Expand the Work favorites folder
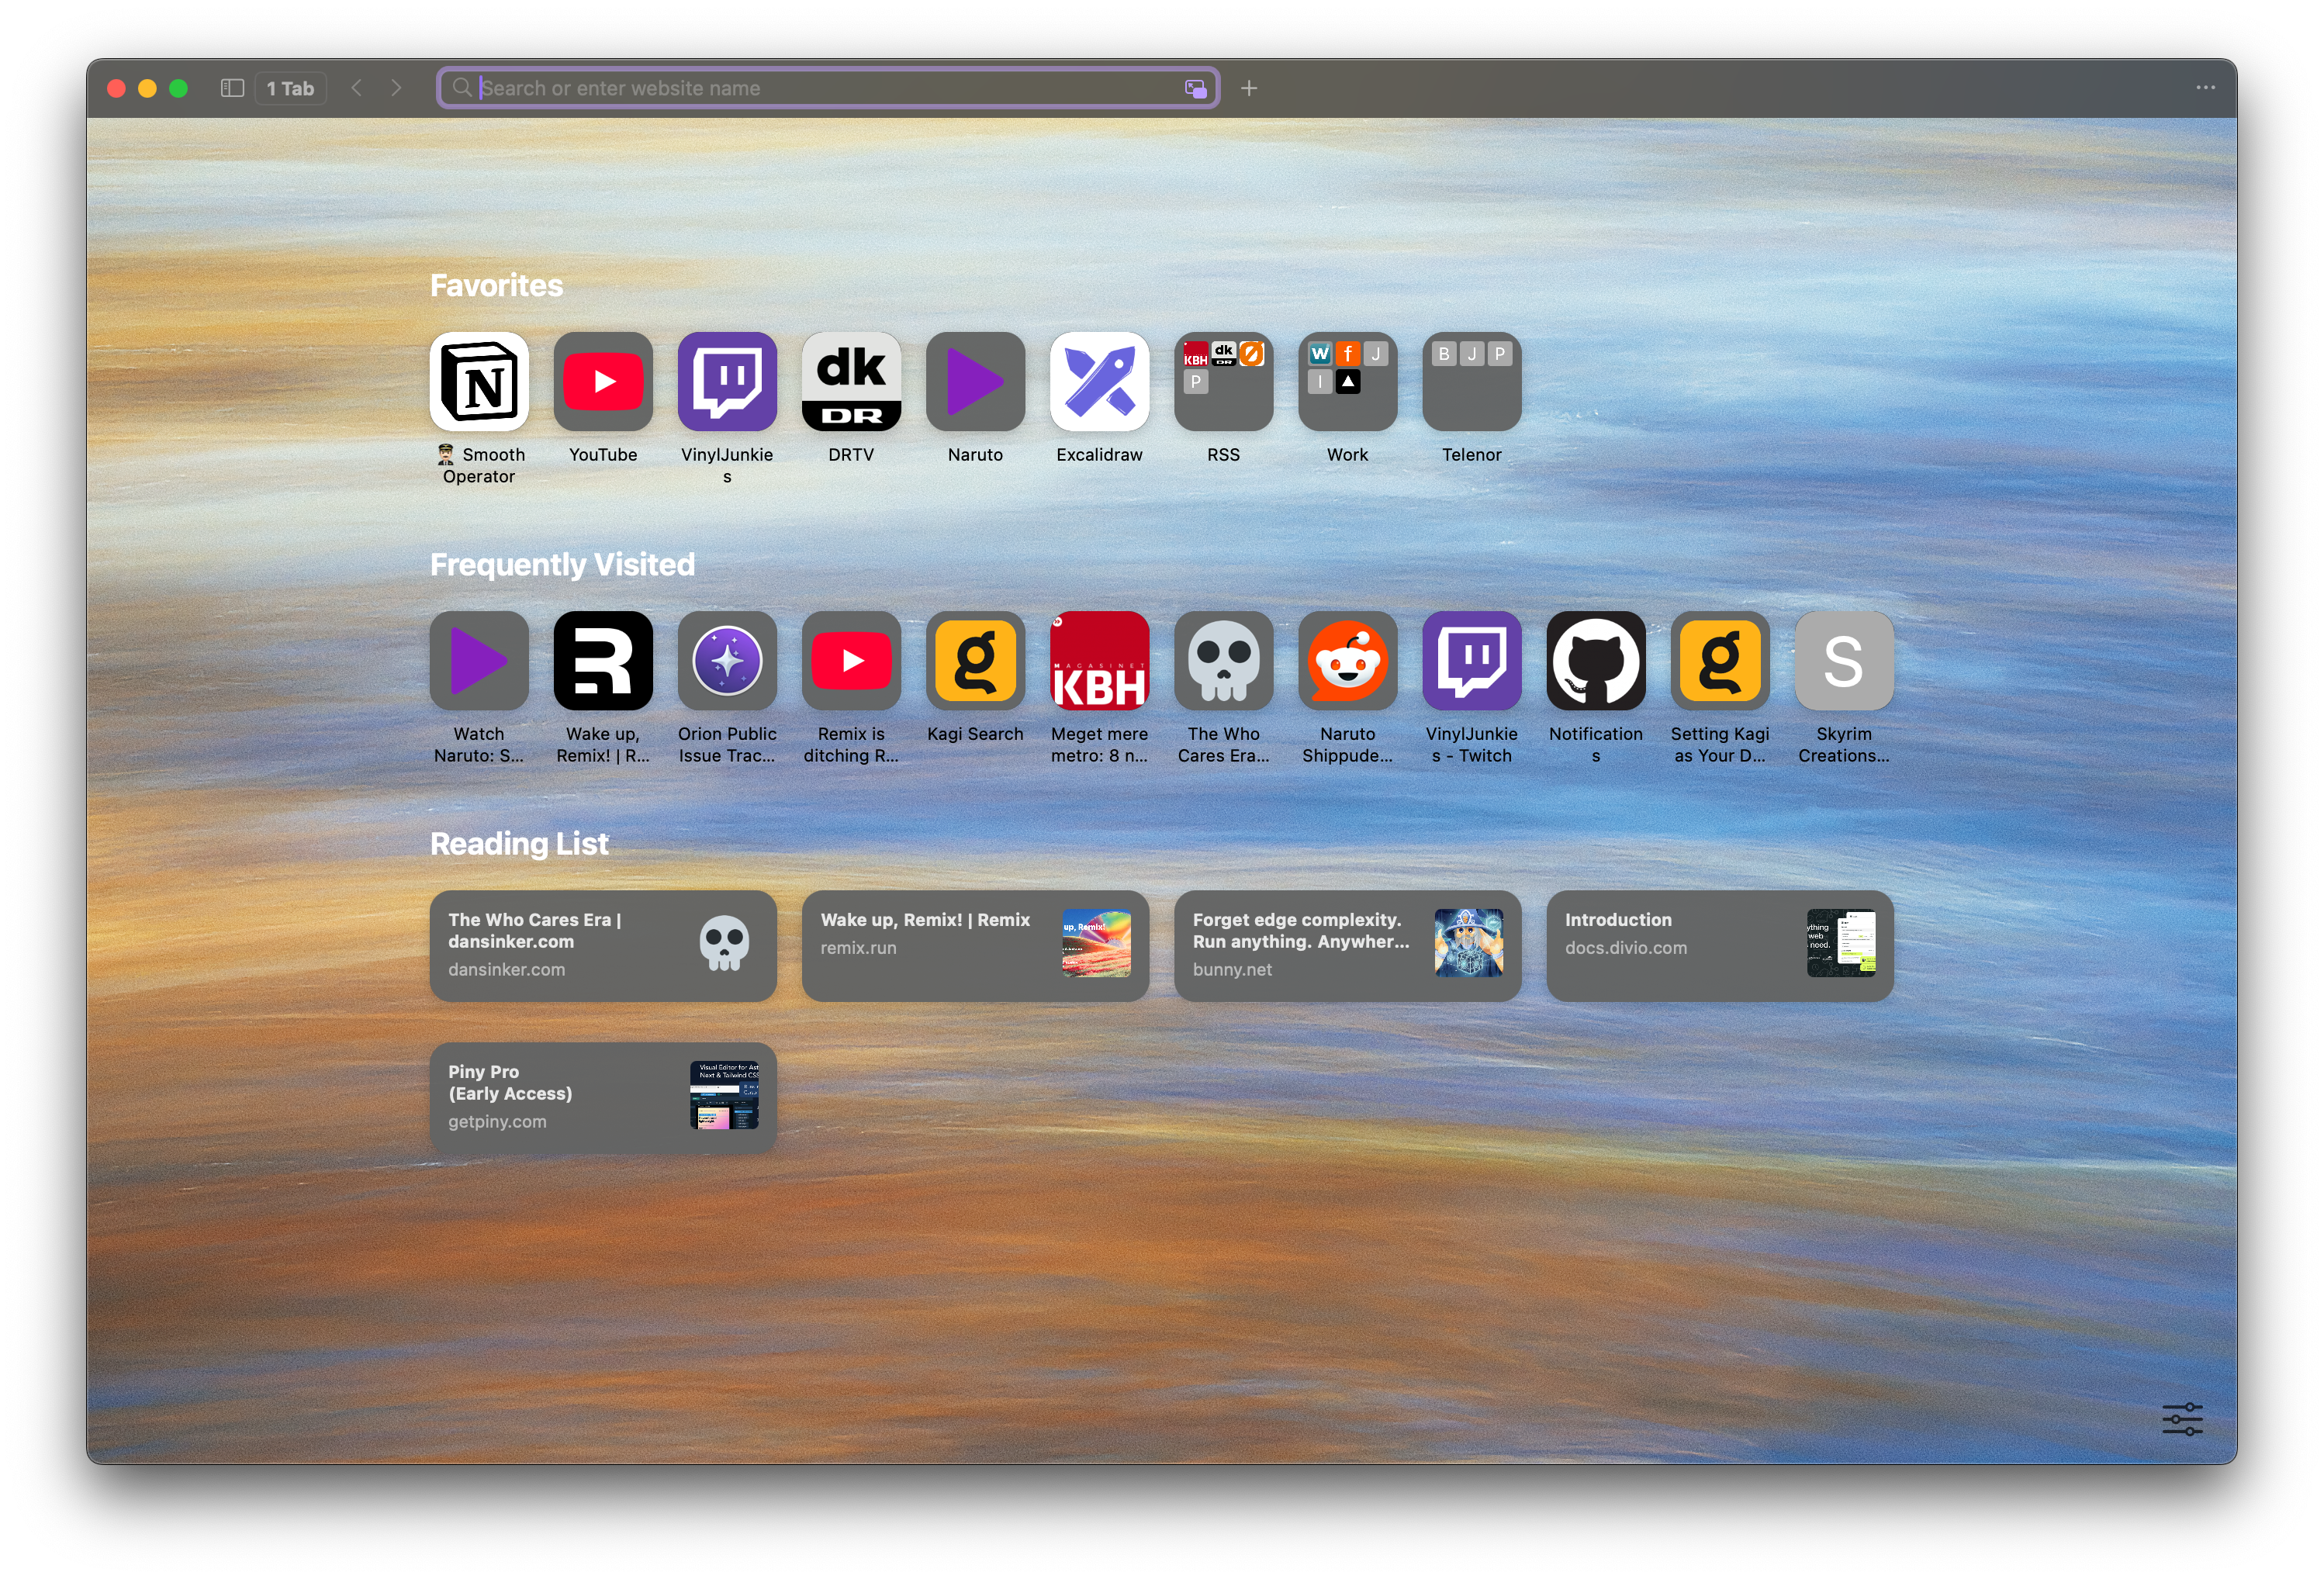The width and height of the screenshot is (2324, 1579). (x=1347, y=382)
